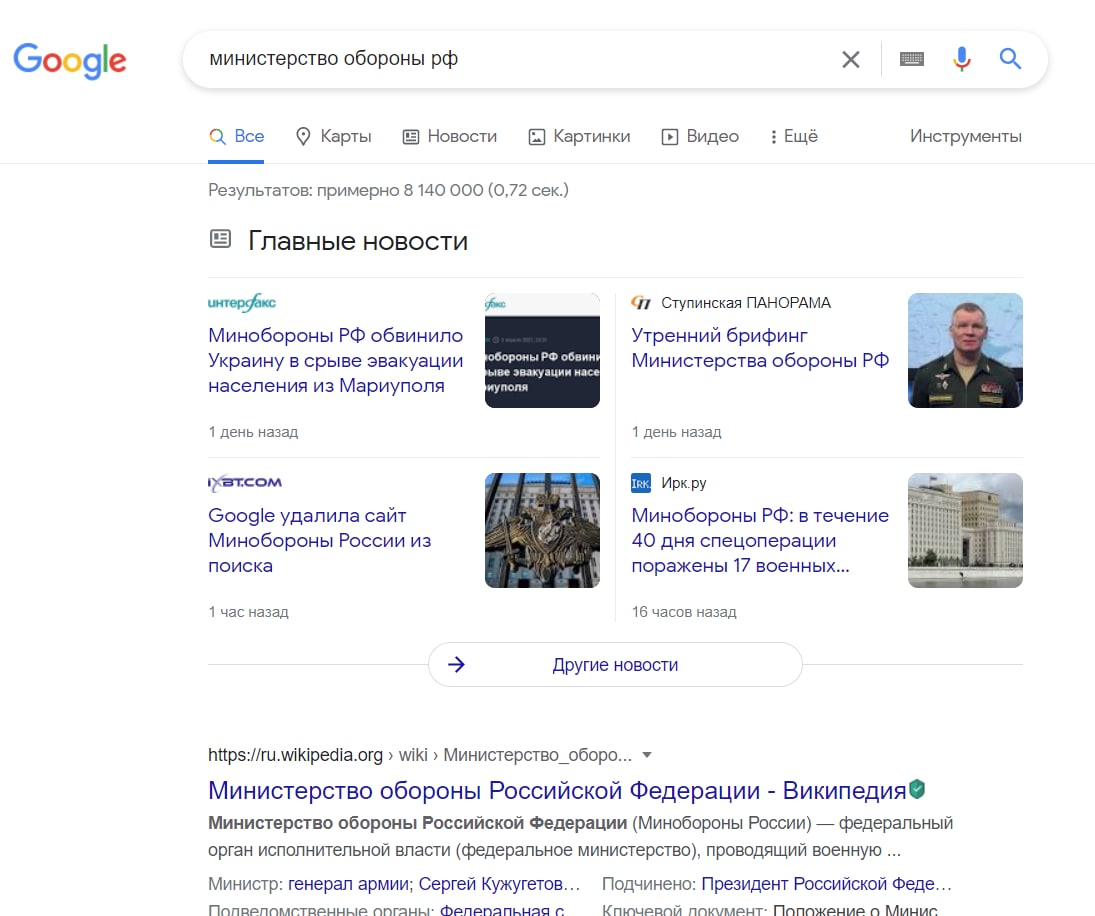
Task: Switch to the Картинки tab
Action: 579,137
